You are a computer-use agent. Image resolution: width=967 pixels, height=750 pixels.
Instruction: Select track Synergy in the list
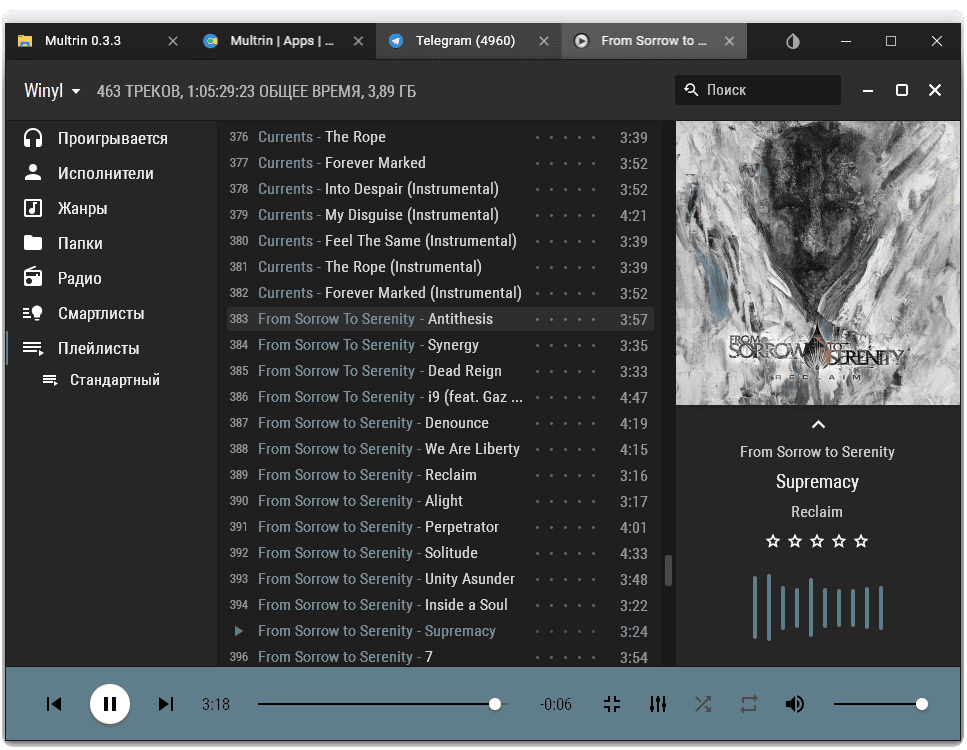(x=440, y=345)
